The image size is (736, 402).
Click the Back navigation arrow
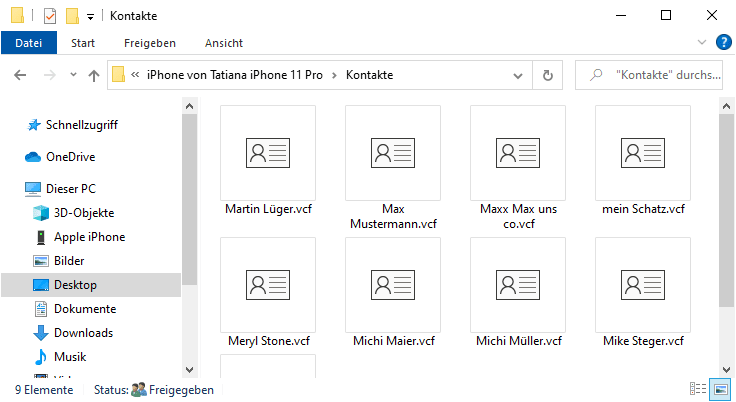tap(20, 75)
